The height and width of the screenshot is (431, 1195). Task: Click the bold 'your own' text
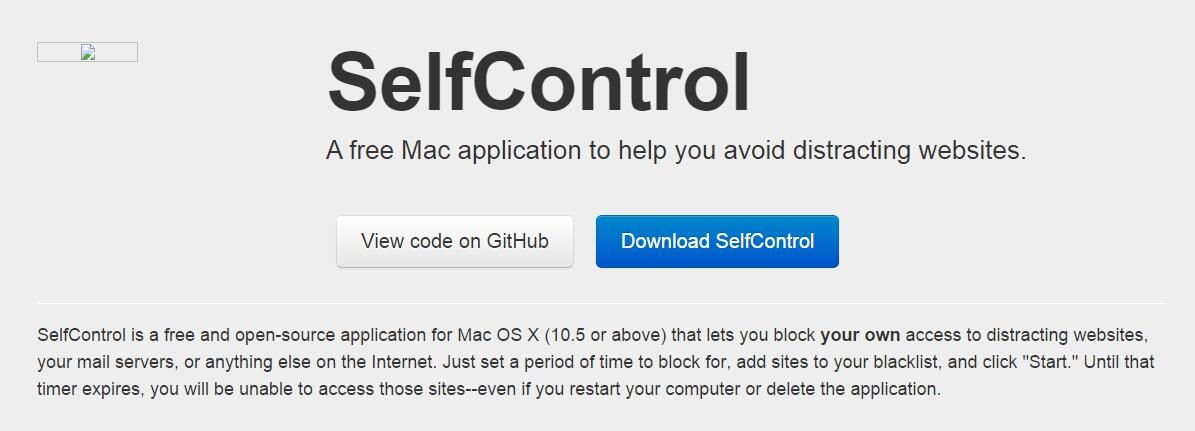tap(860, 335)
